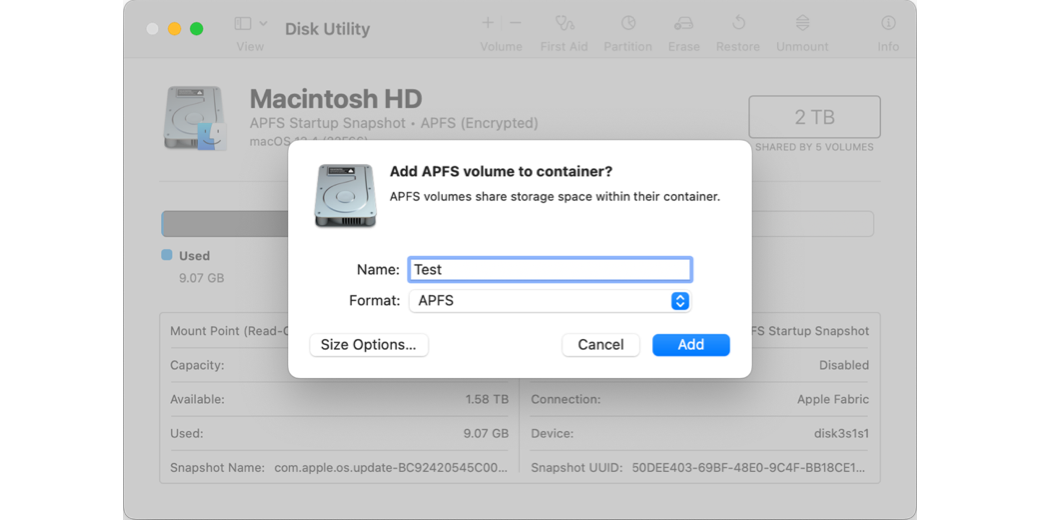Click the dialog's hard drive icon
Viewport: 1040px width, 520px height.
click(345, 196)
